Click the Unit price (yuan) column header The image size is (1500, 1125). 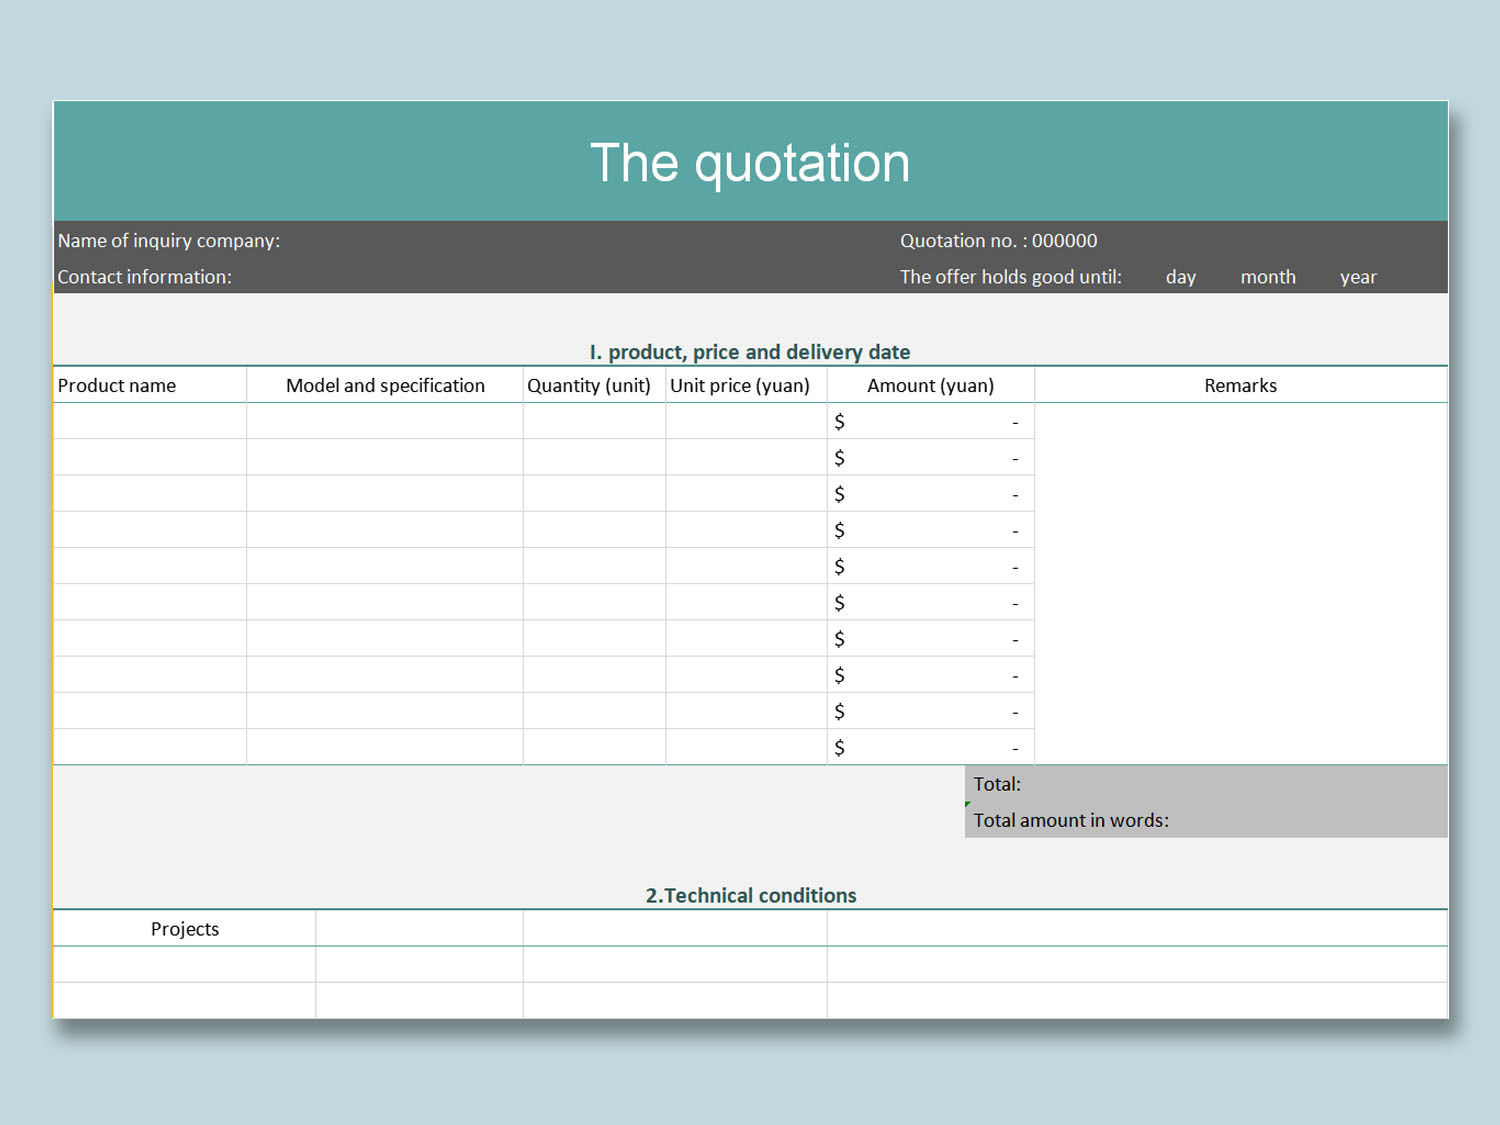pos(740,385)
